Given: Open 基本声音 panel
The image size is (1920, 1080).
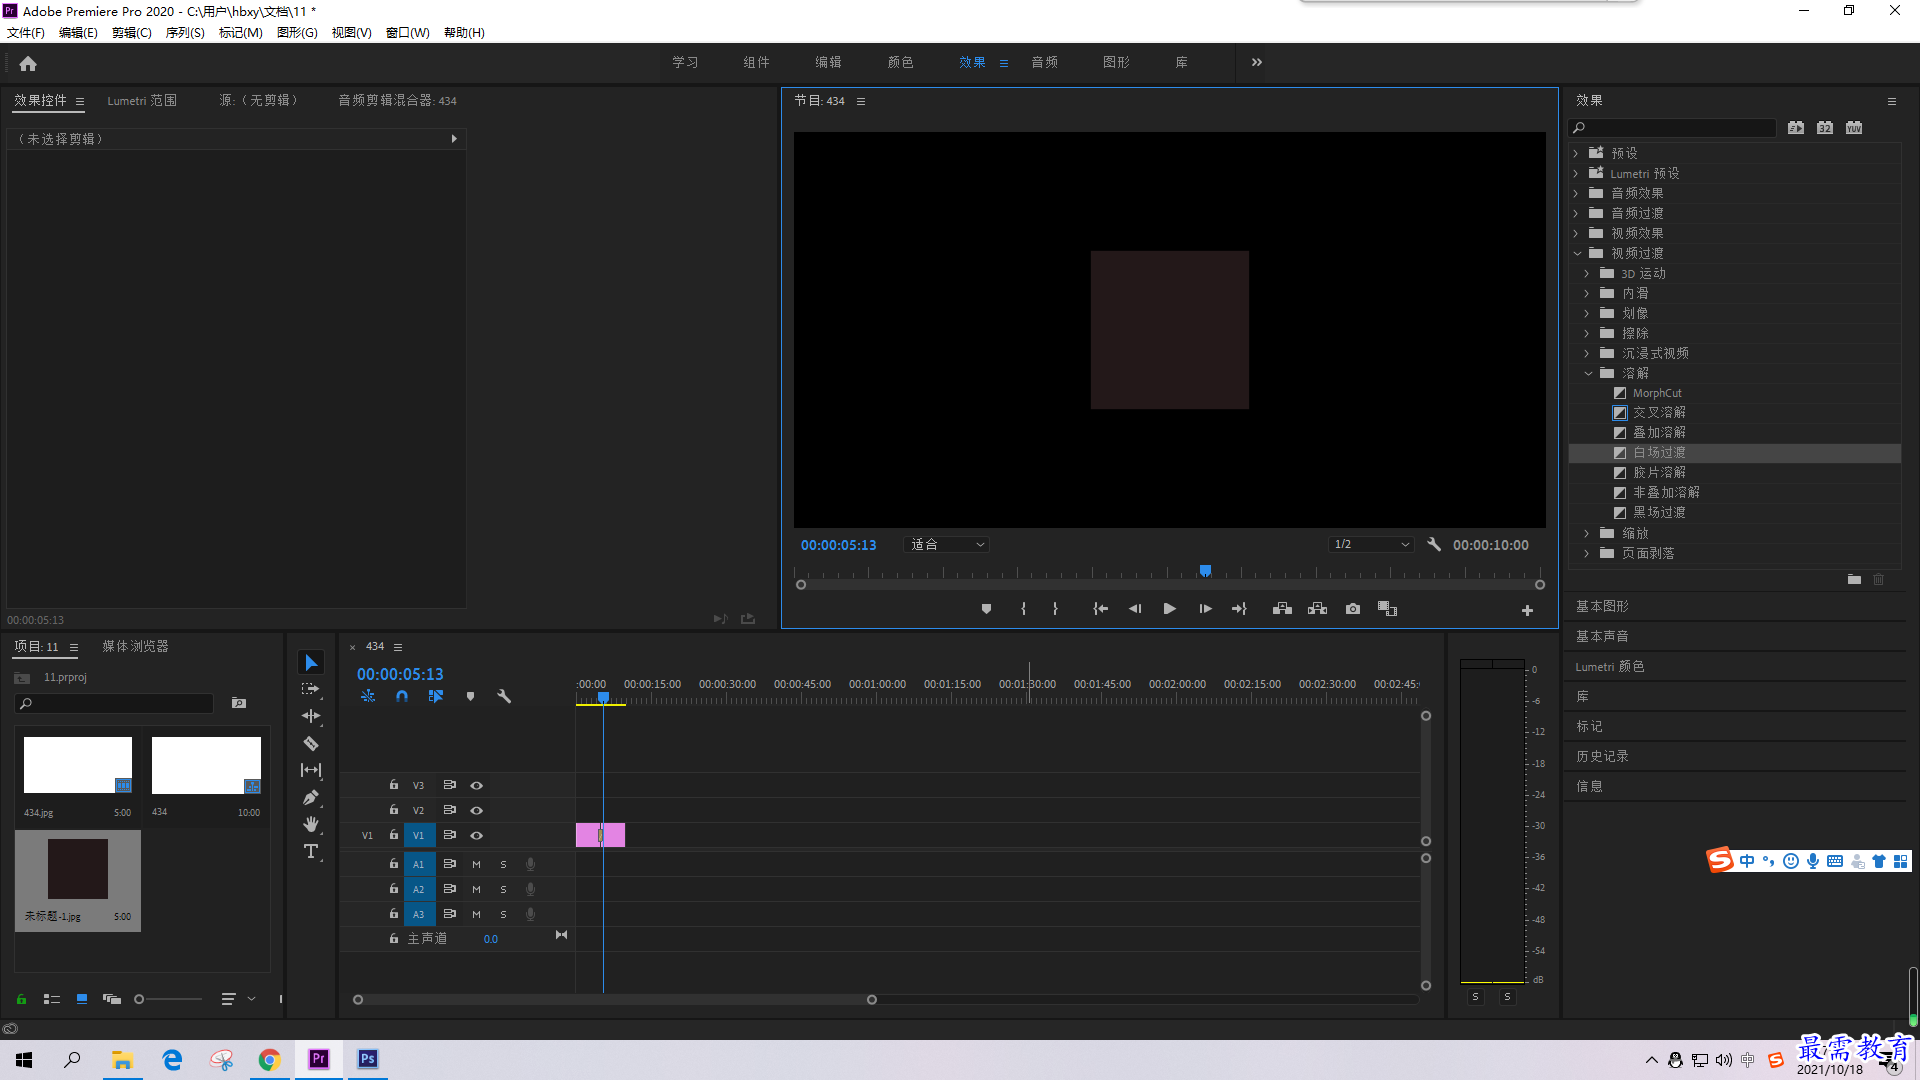Looking at the screenshot, I should [1602, 636].
